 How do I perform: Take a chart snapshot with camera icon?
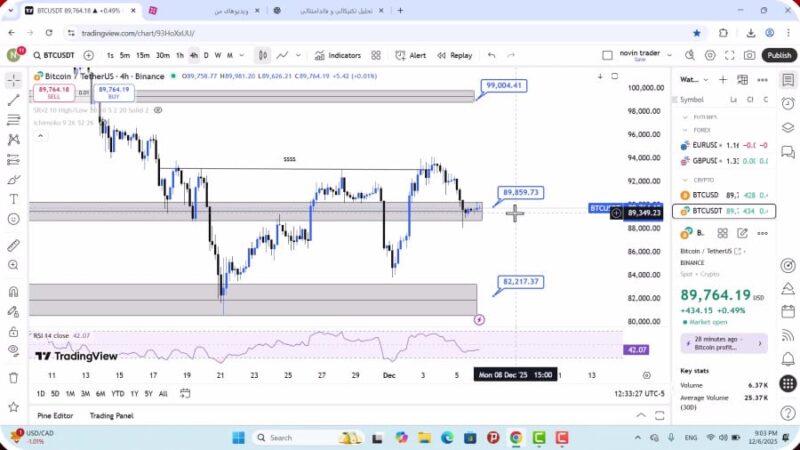pyautogui.click(x=750, y=55)
